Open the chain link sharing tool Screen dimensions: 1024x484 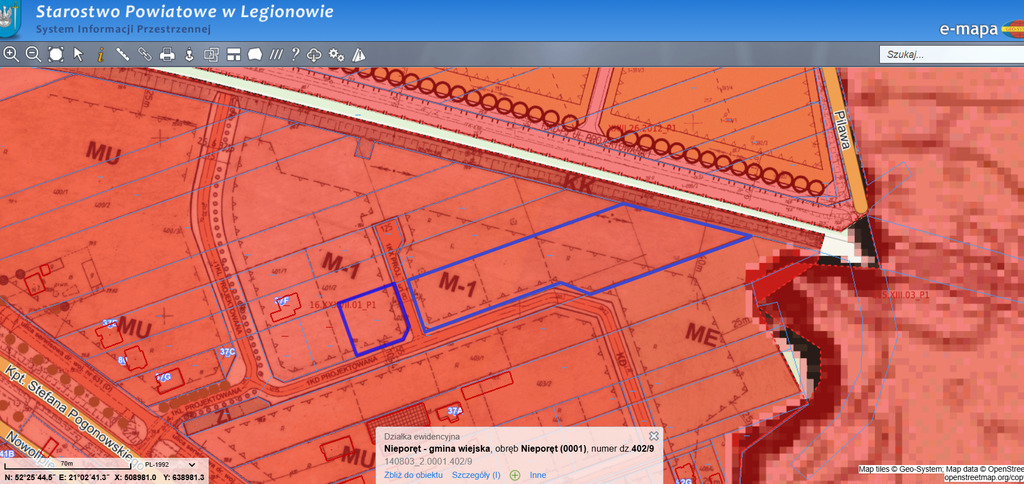(x=144, y=54)
